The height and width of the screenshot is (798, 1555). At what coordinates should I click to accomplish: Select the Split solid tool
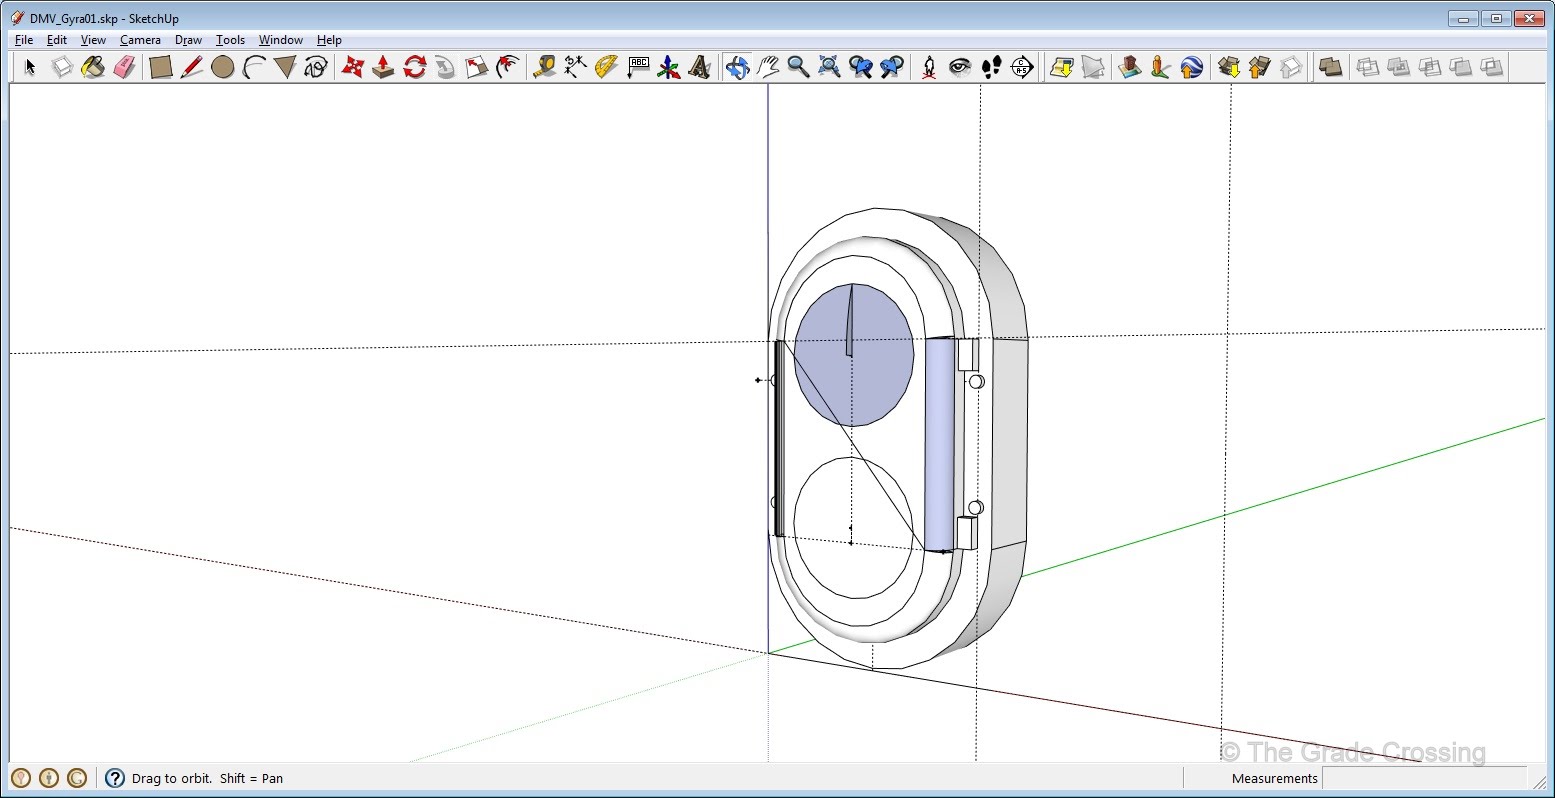coord(1492,67)
